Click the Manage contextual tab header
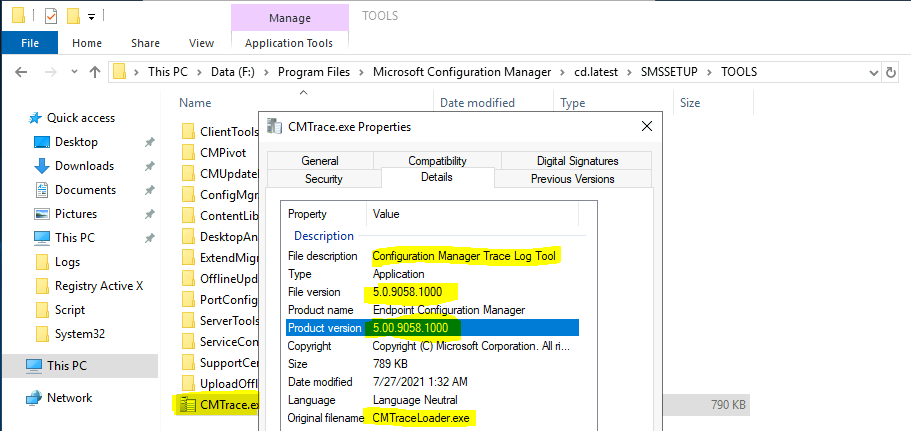Viewport: 911px width, 431px height. (x=289, y=18)
